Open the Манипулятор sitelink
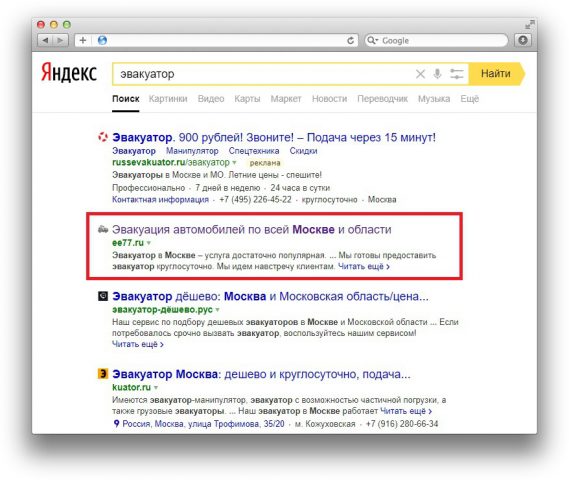 (x=192, y=151)
